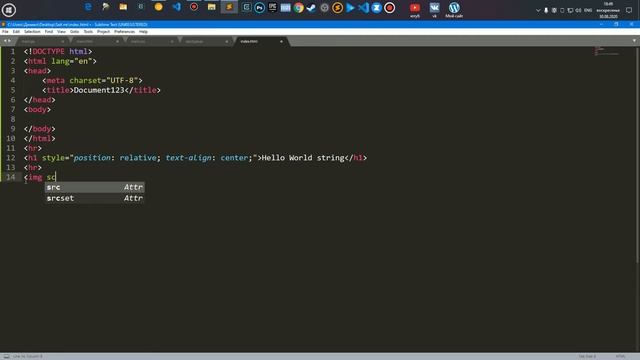Viewport: 640px width, 360px height.
Task: Click the html lang="en" tag line
Action: pyautogui.click(x=60, y=61)
